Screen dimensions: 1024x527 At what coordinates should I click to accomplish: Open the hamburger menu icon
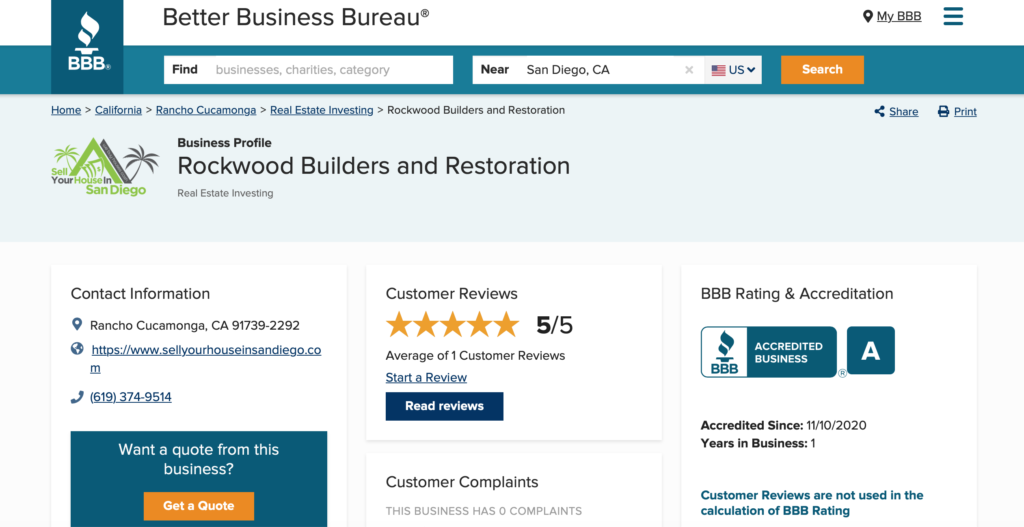(953, 16)
